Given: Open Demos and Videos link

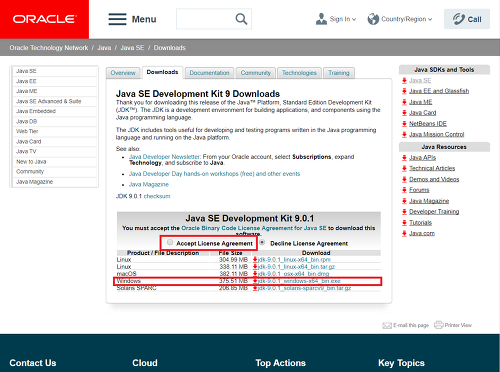Looking at the screenshot, I should coord(434,179).
